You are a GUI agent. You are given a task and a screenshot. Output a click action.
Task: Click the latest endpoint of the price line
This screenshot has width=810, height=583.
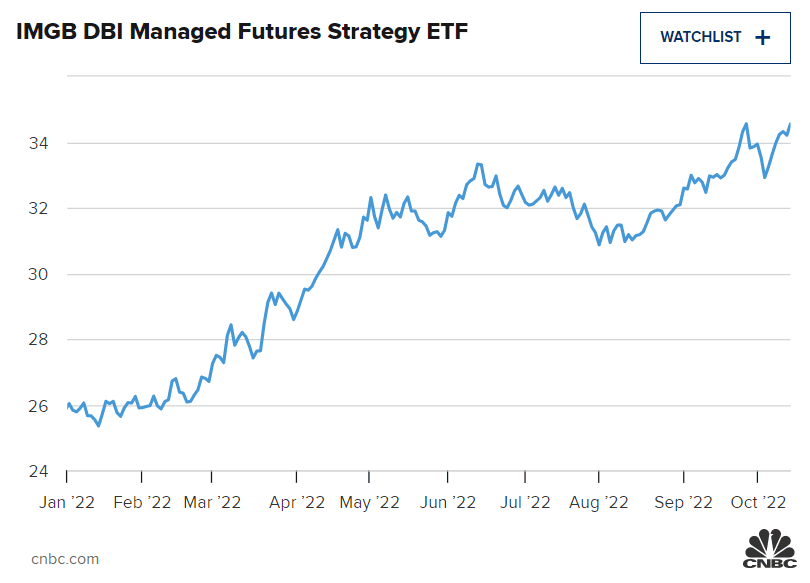point(790,124)
